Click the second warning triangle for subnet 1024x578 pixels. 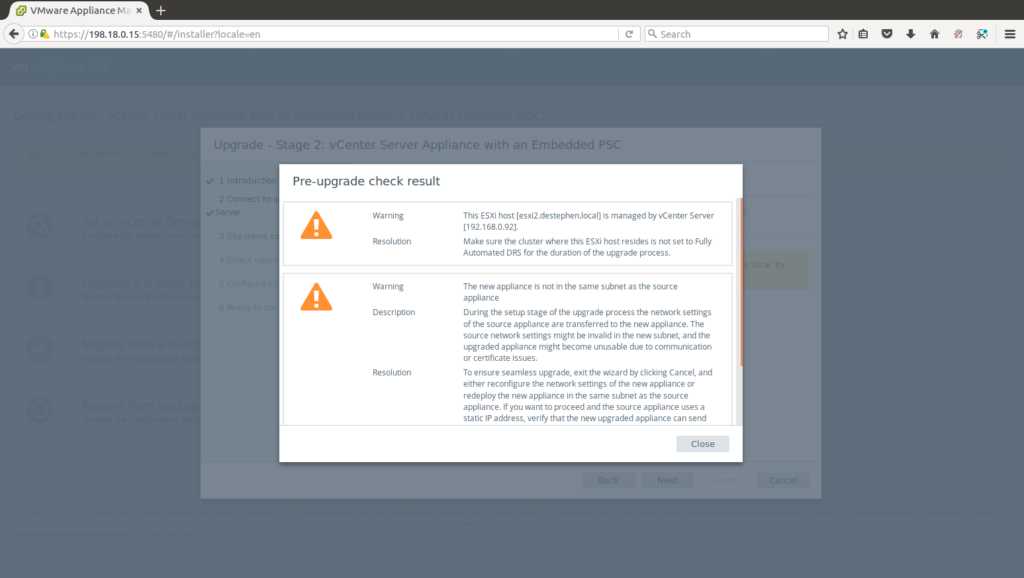[x=316, y=297]
